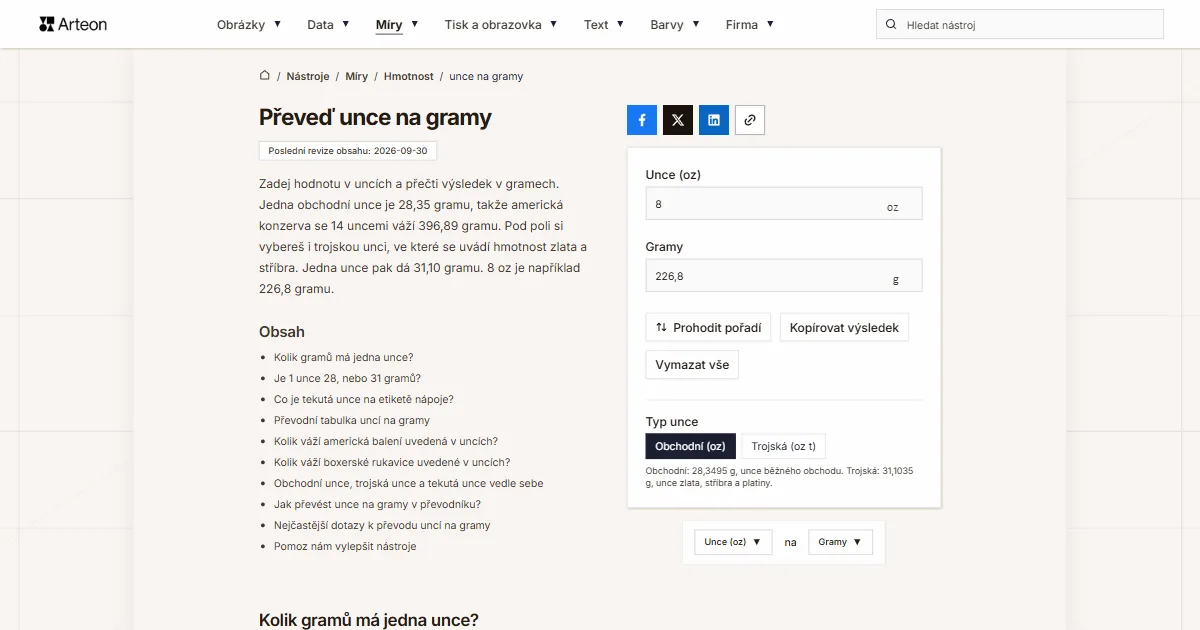
Task: Jump to 'Pomoz nám vylepšit nástroje'
Action: 345,546
